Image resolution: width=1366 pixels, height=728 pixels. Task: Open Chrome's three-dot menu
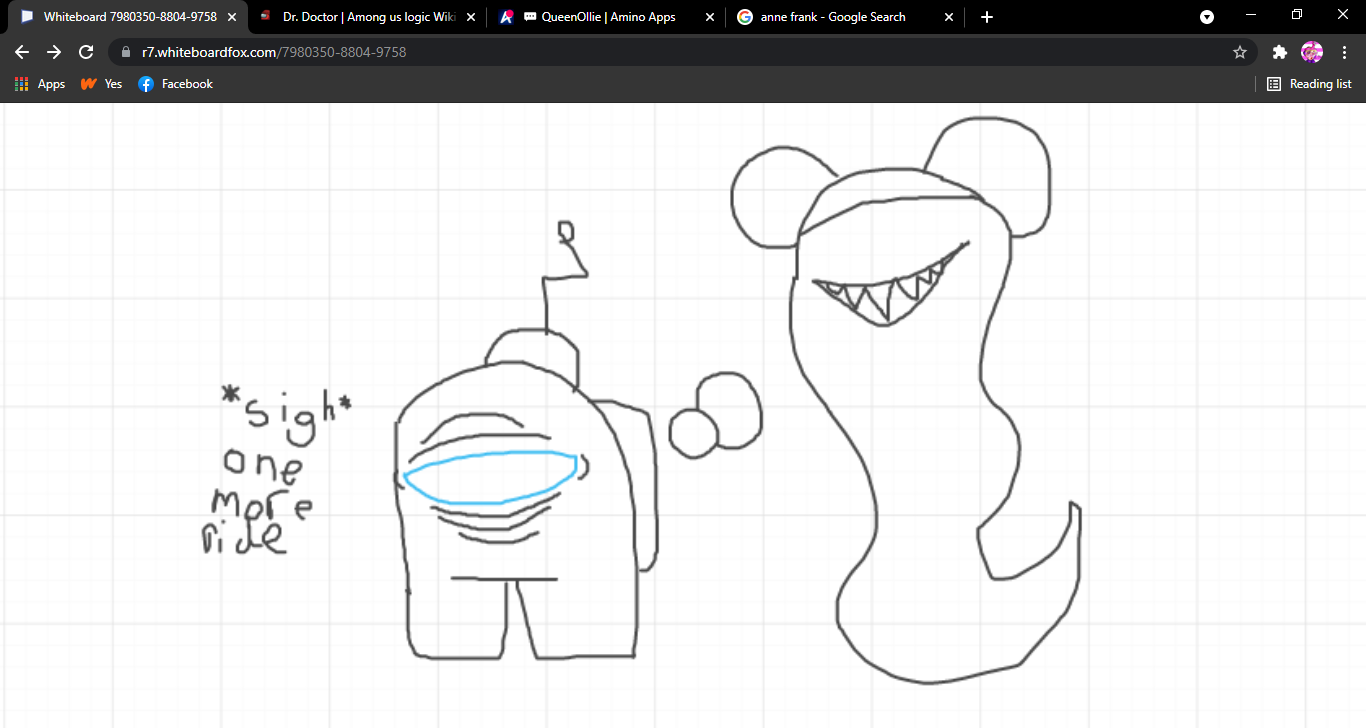pos(1343,52)
